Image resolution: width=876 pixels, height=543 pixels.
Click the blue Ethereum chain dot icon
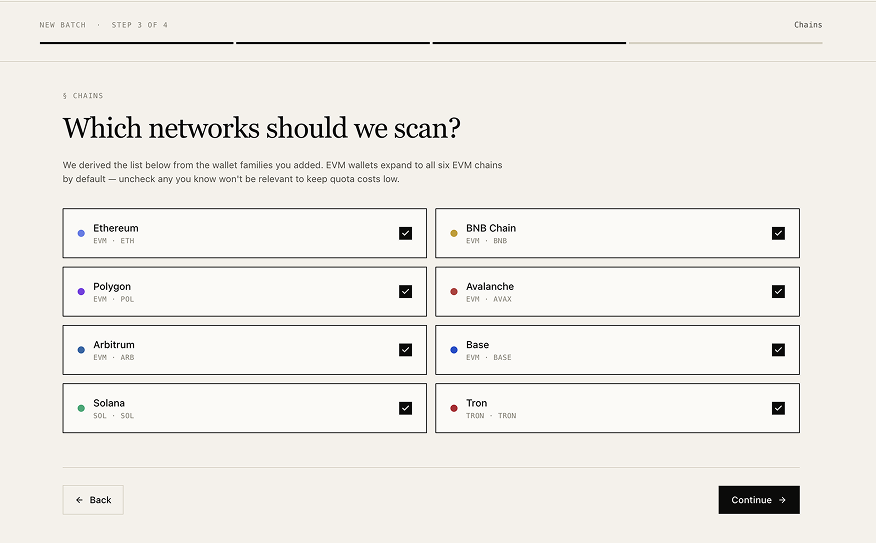[x=81, y=233]
